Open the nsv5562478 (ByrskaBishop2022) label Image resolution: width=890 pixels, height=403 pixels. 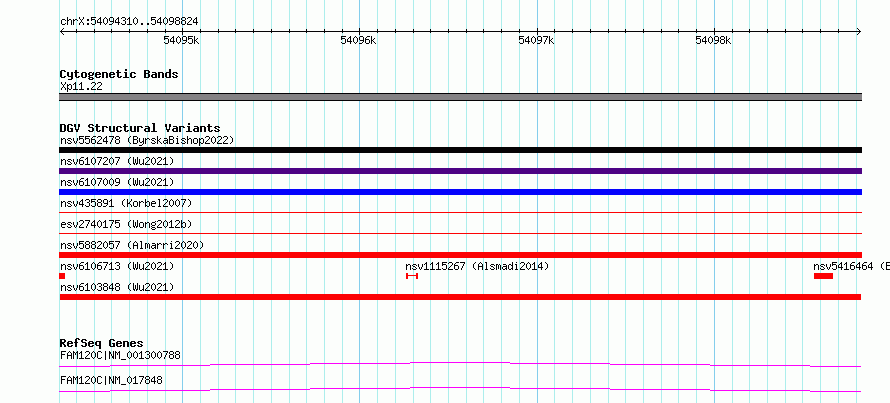coord(147,140)
